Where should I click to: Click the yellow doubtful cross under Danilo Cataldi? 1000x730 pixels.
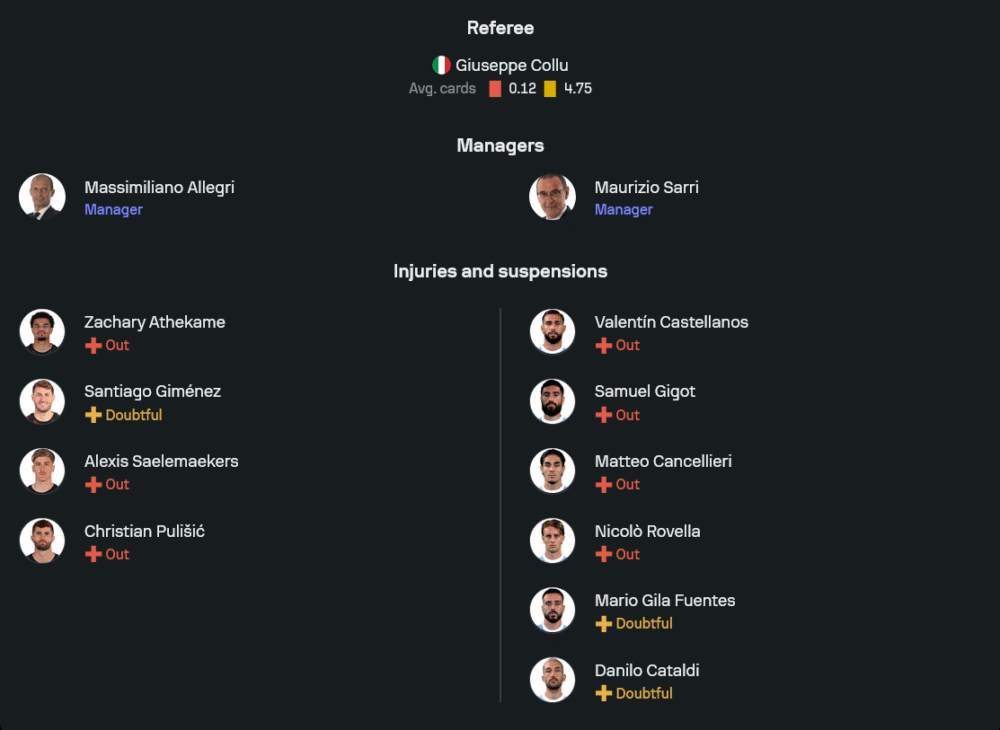(x=603, y=693)
